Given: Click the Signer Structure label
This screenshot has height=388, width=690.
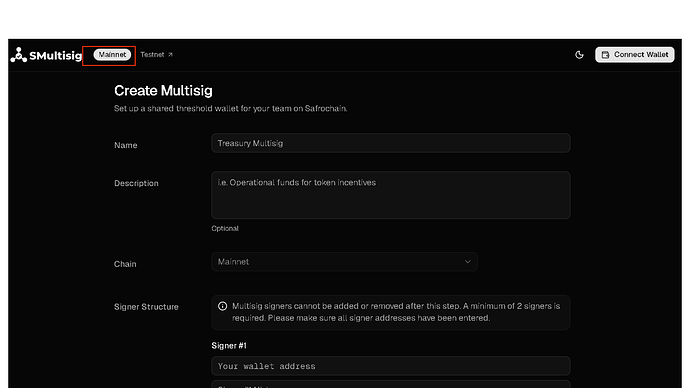Looking at the screenshot, I should pyautogui.click(x=146, y=307).
